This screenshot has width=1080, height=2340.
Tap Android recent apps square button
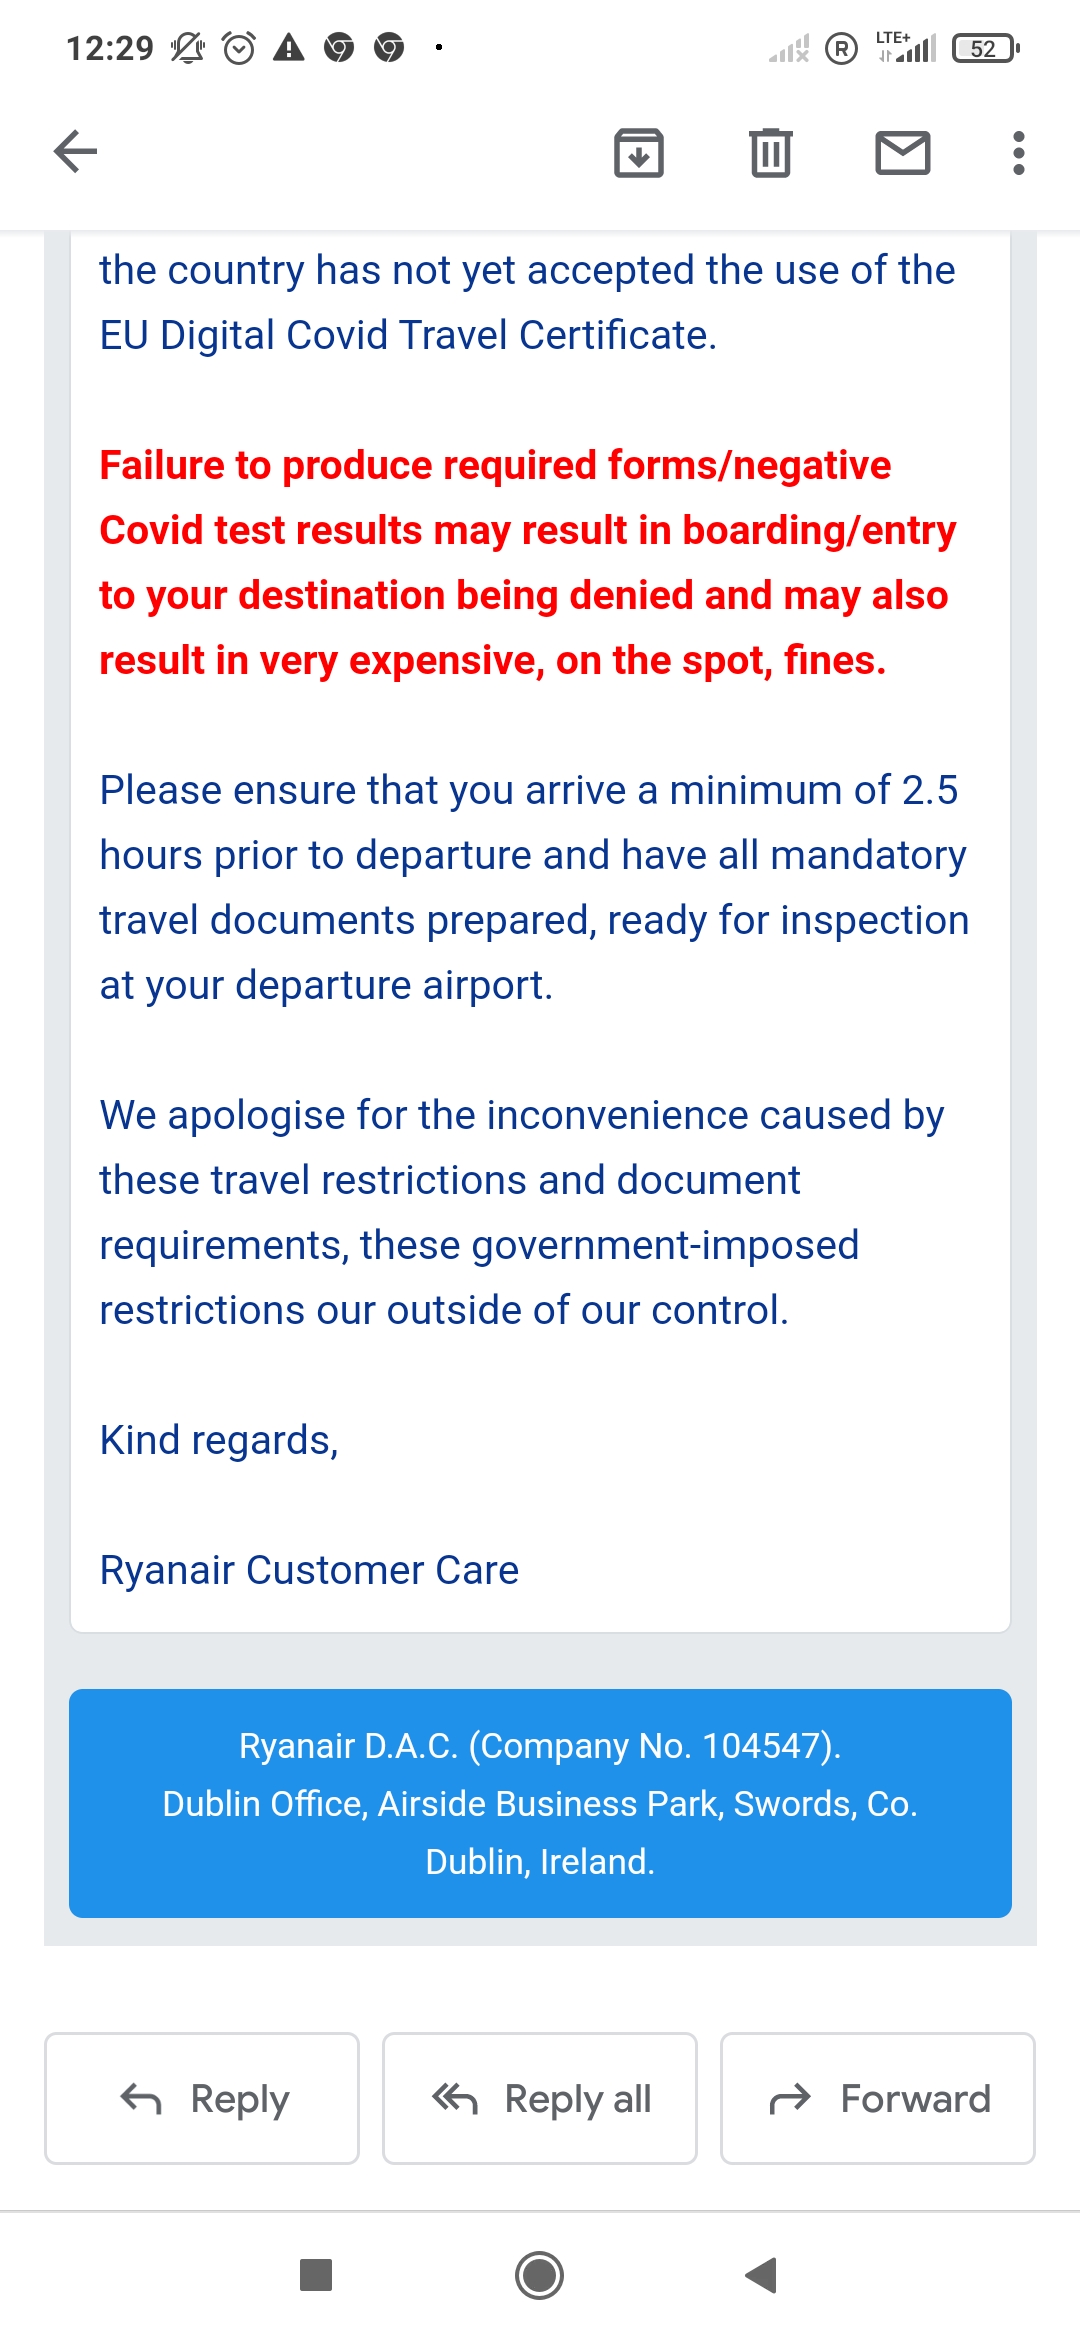click(x=316, y=2275)
